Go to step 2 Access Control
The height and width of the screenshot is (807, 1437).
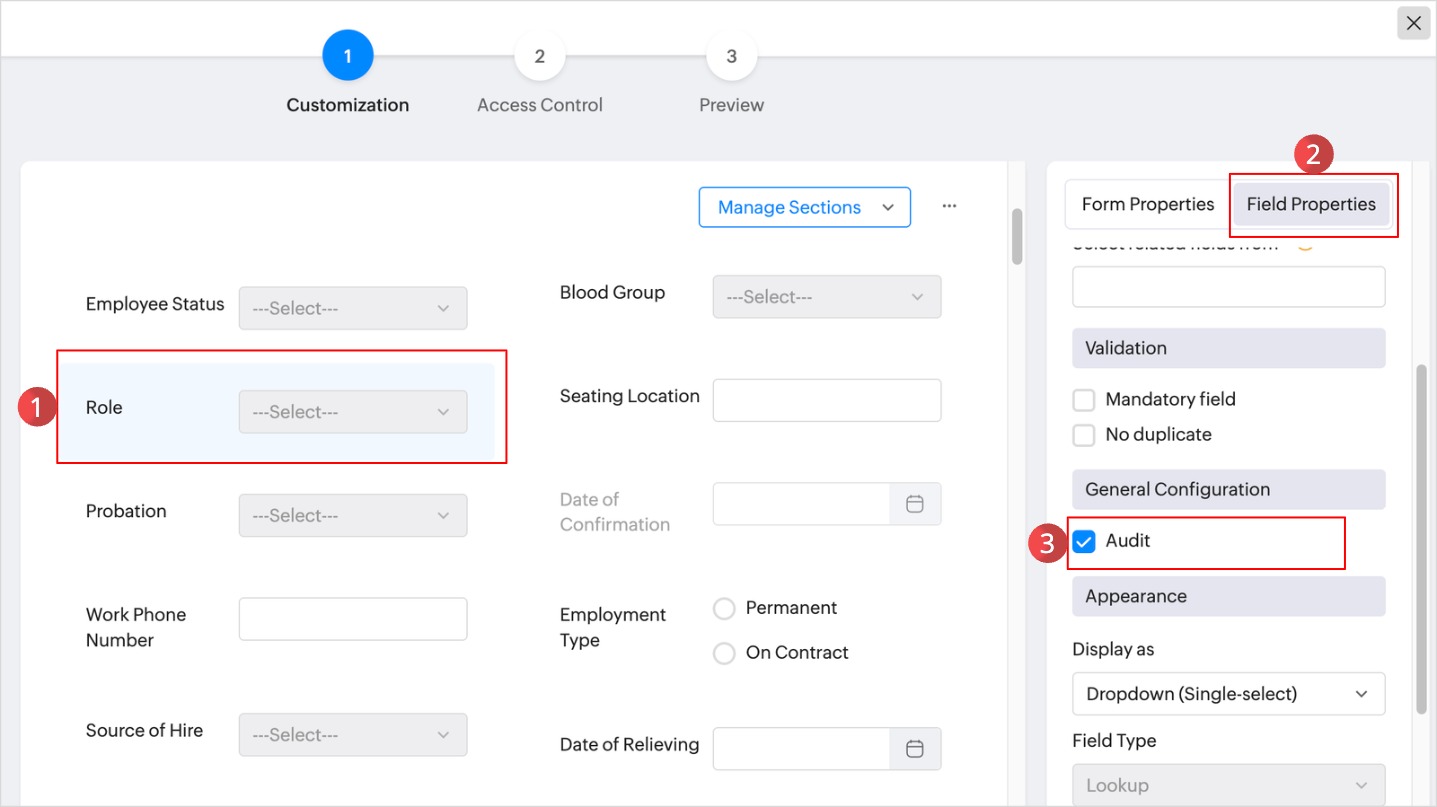click(539, 57)
